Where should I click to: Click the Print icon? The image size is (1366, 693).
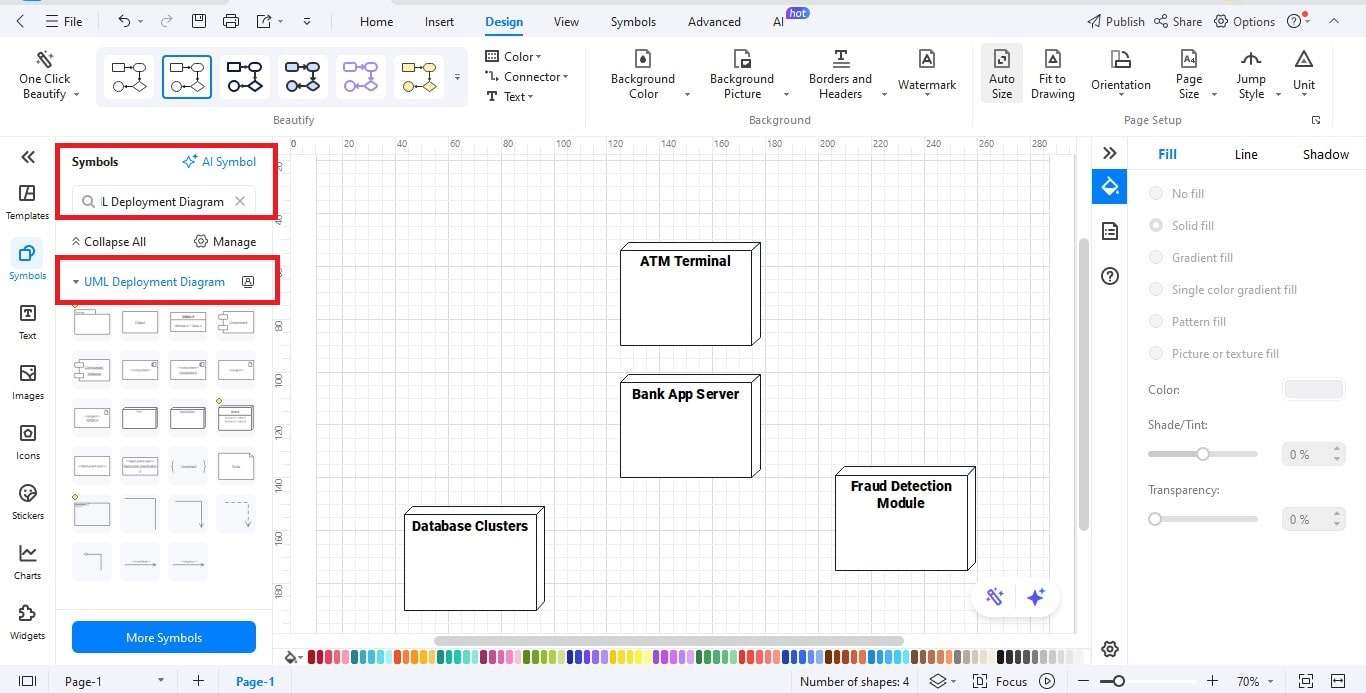[x=231, y=21]
